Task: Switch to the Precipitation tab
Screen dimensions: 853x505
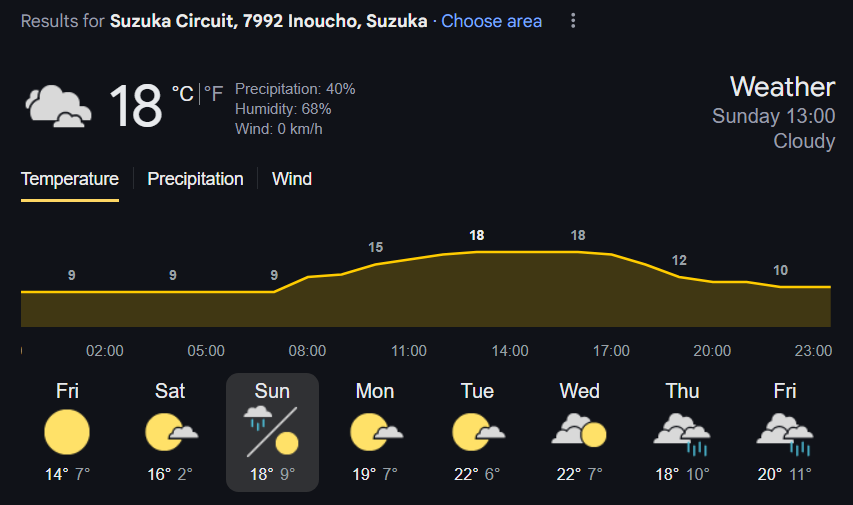Action: point(195,179)
